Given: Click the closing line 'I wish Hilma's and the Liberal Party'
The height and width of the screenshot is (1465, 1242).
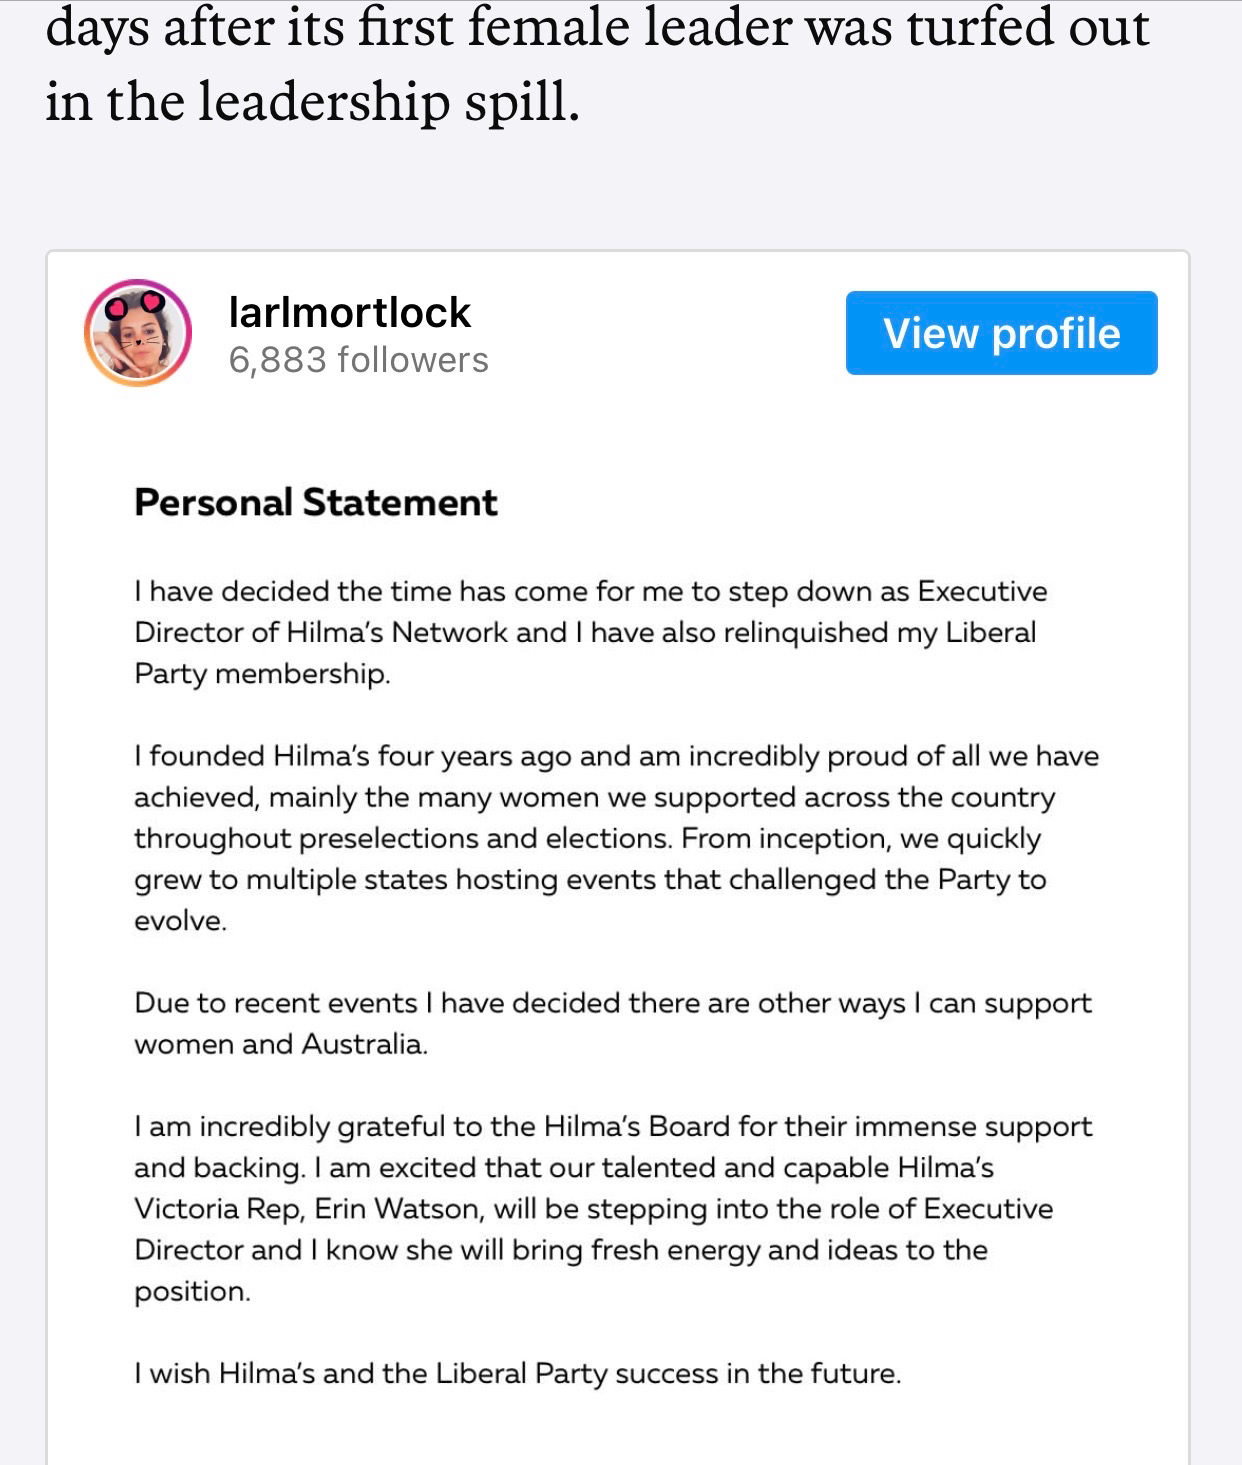Looking at the screenshot, I should click(517, 1373).
